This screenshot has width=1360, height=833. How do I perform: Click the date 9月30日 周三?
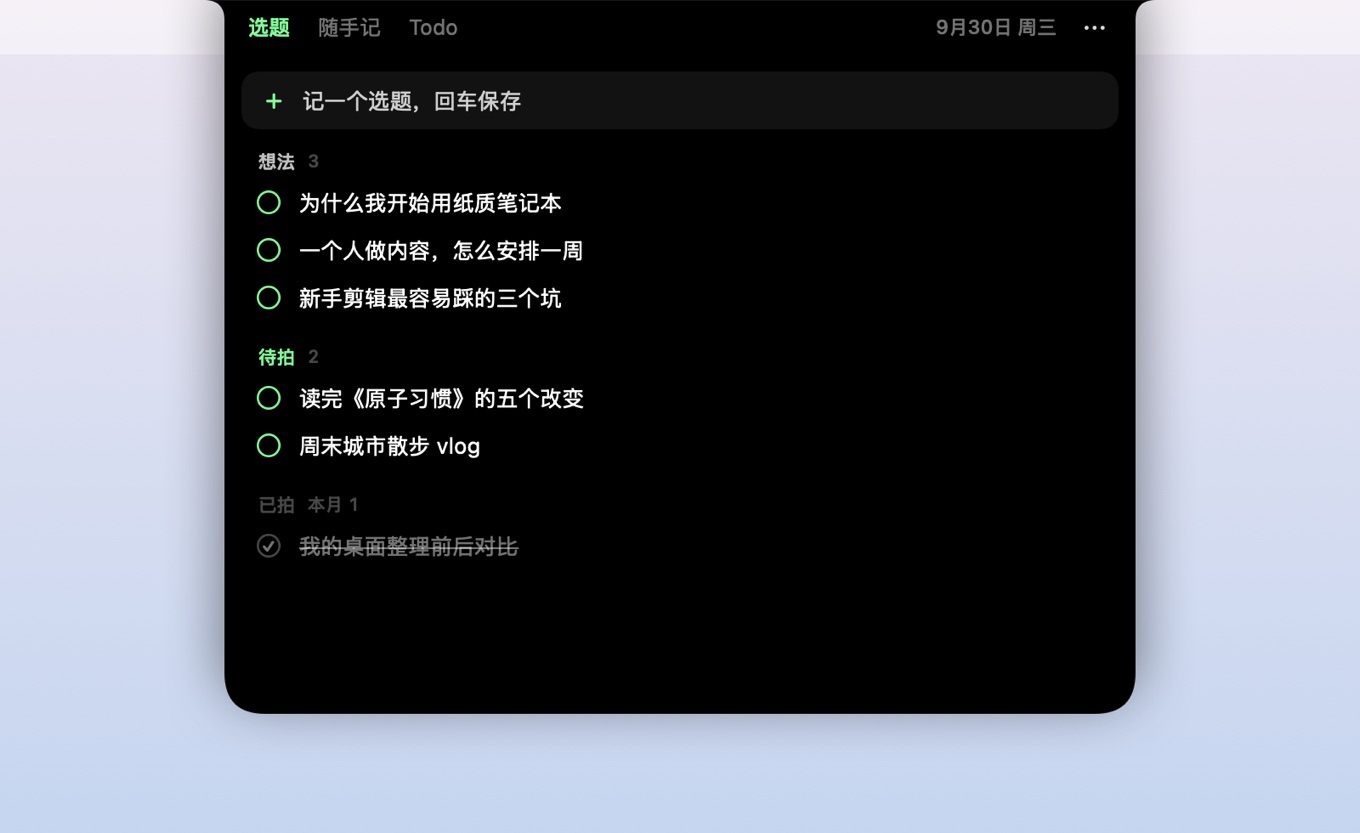[996, 28]
